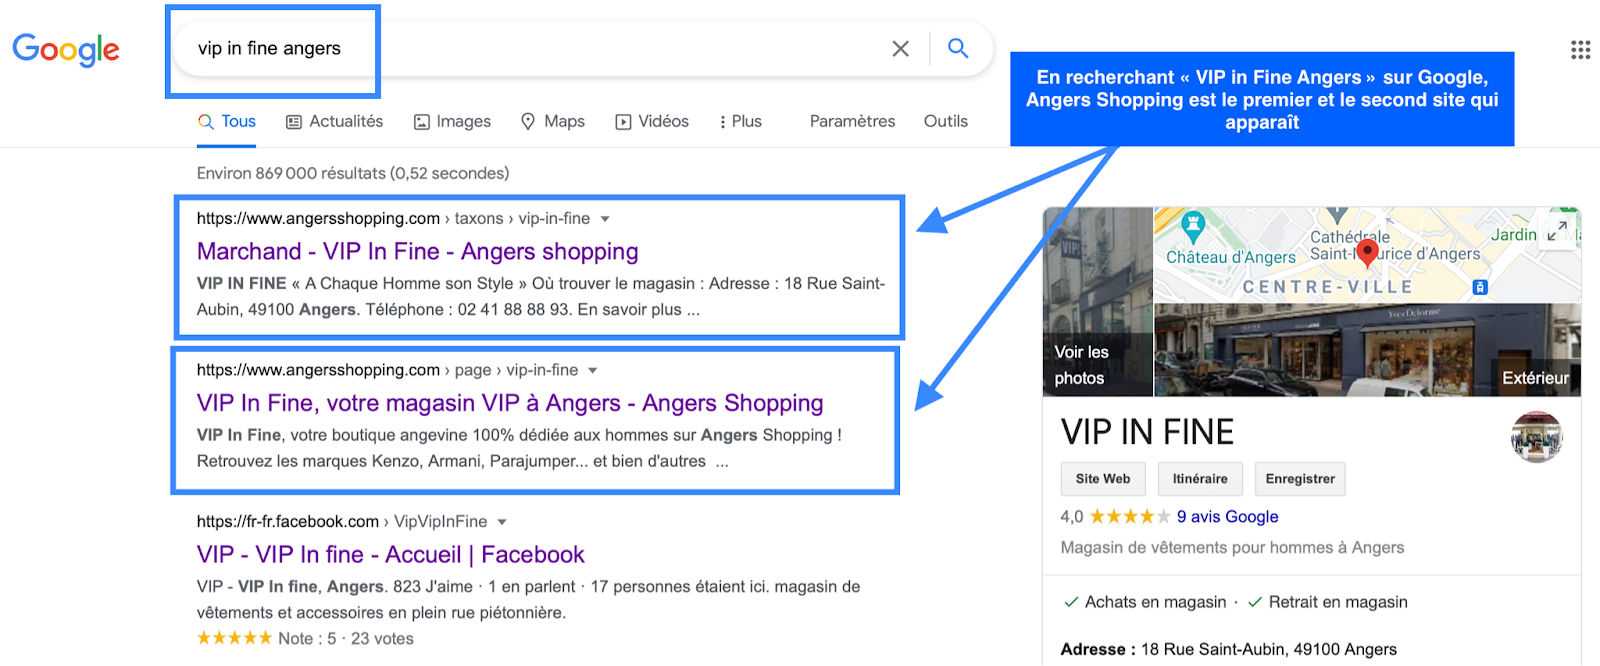The image size is (1600, 666).
Task: Click the Extérieur storefront photo
Action: coord(1367,350)
